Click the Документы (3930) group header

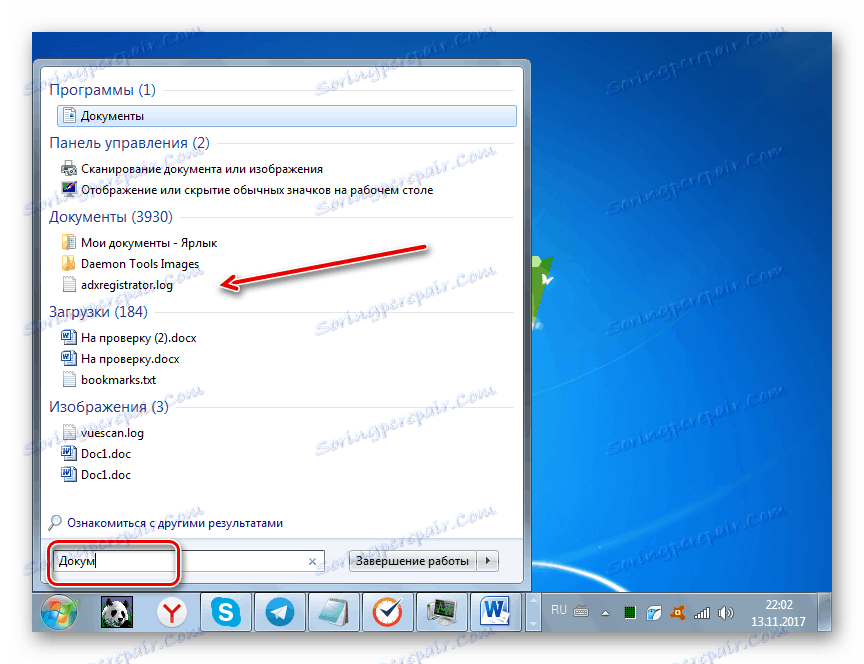(111, 217)
